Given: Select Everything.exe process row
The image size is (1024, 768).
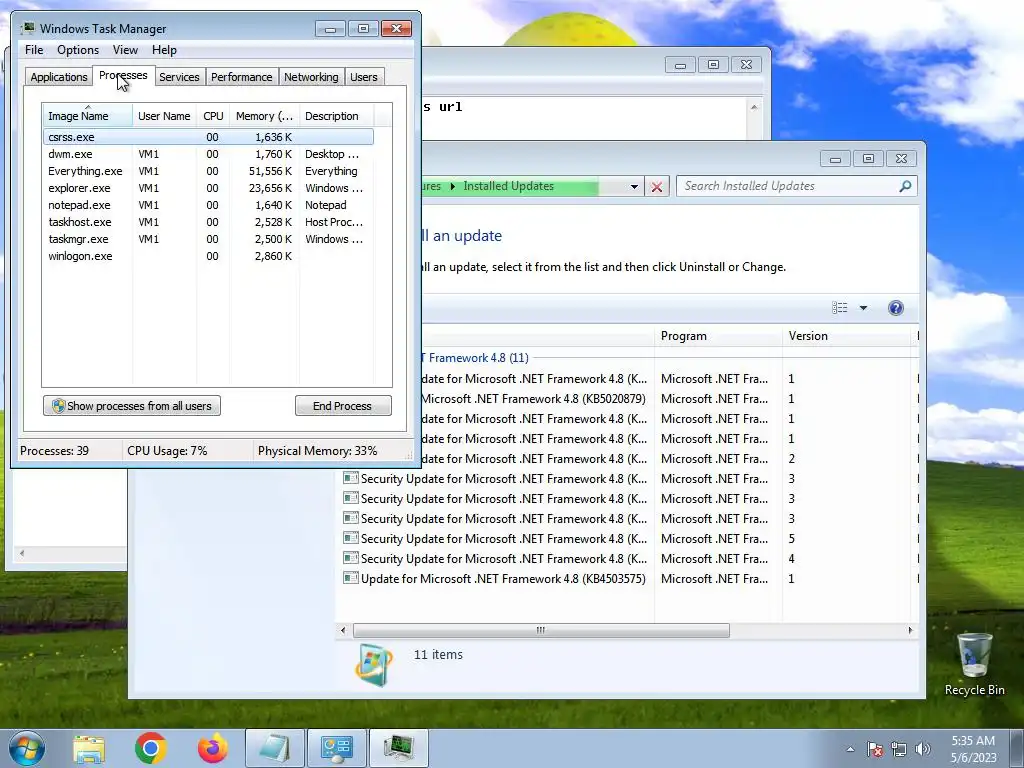Looking at the screenshot, I should click(x=208, y=171).
